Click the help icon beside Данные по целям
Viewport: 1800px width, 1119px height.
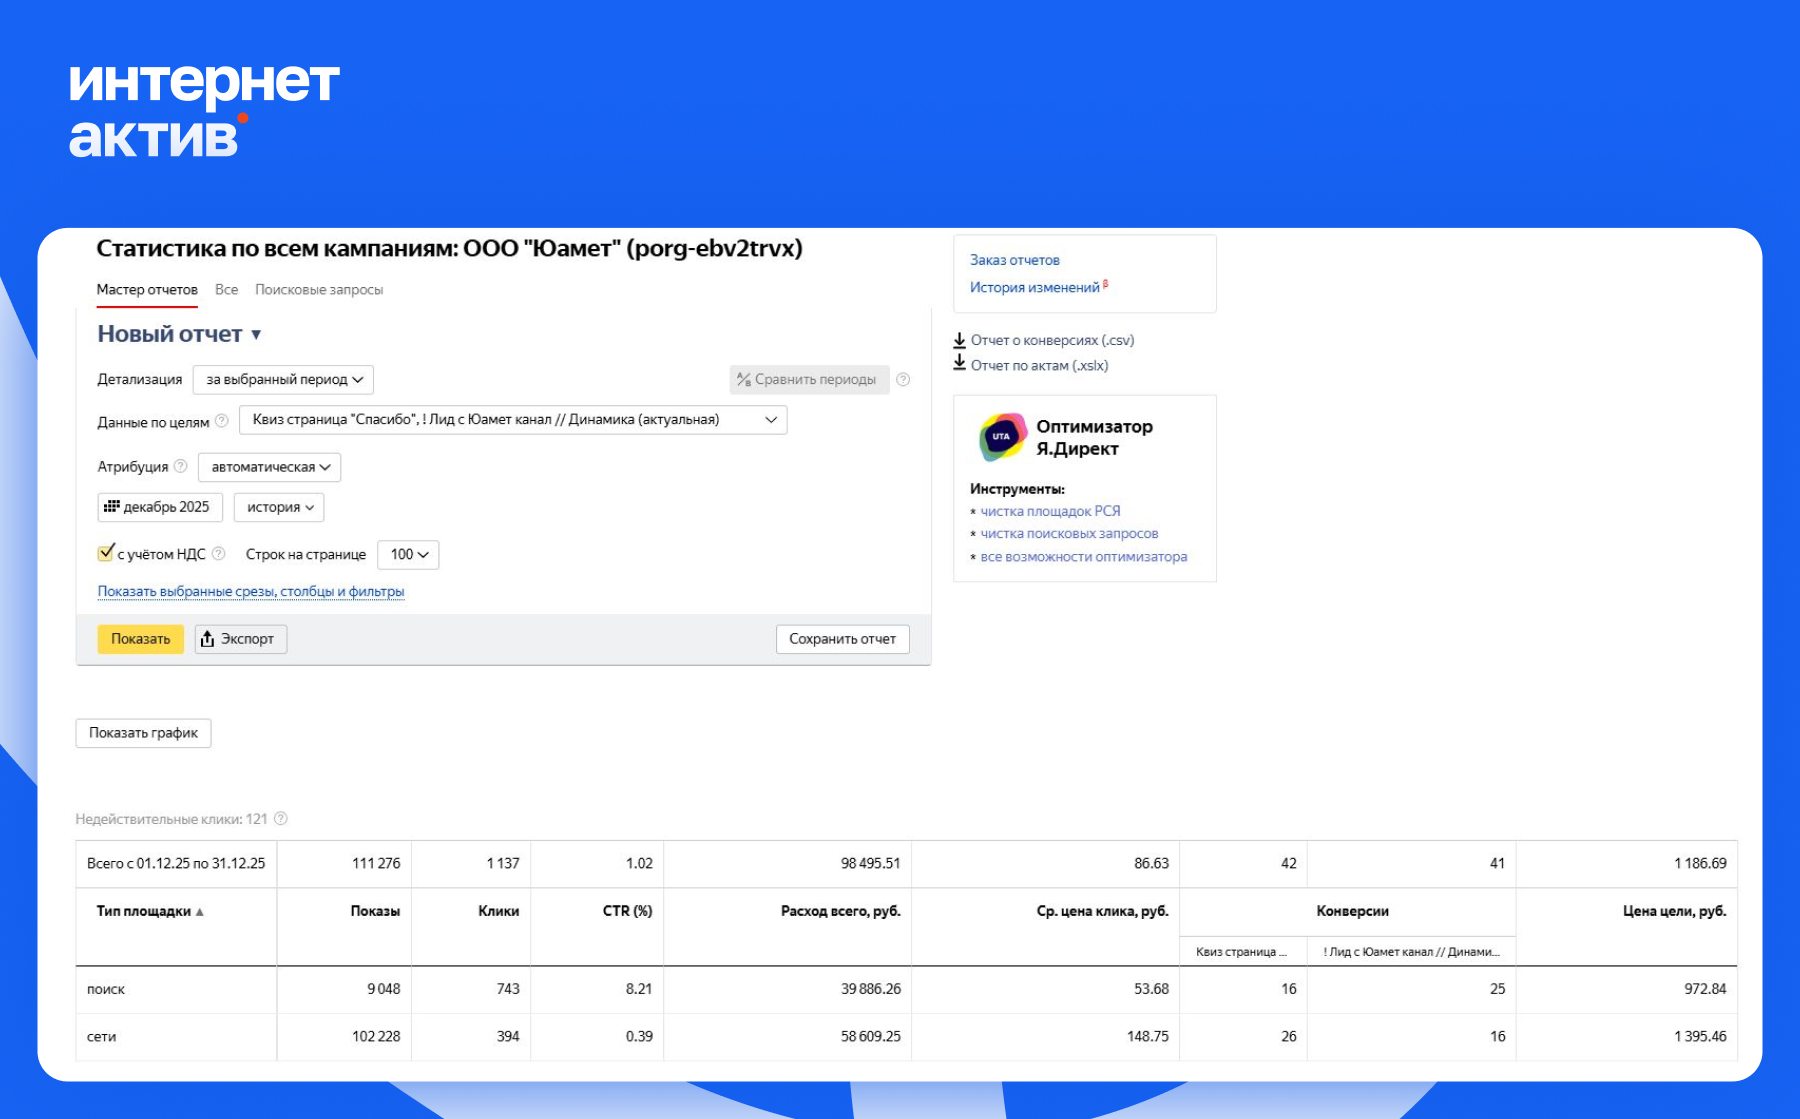click(222, 421)
